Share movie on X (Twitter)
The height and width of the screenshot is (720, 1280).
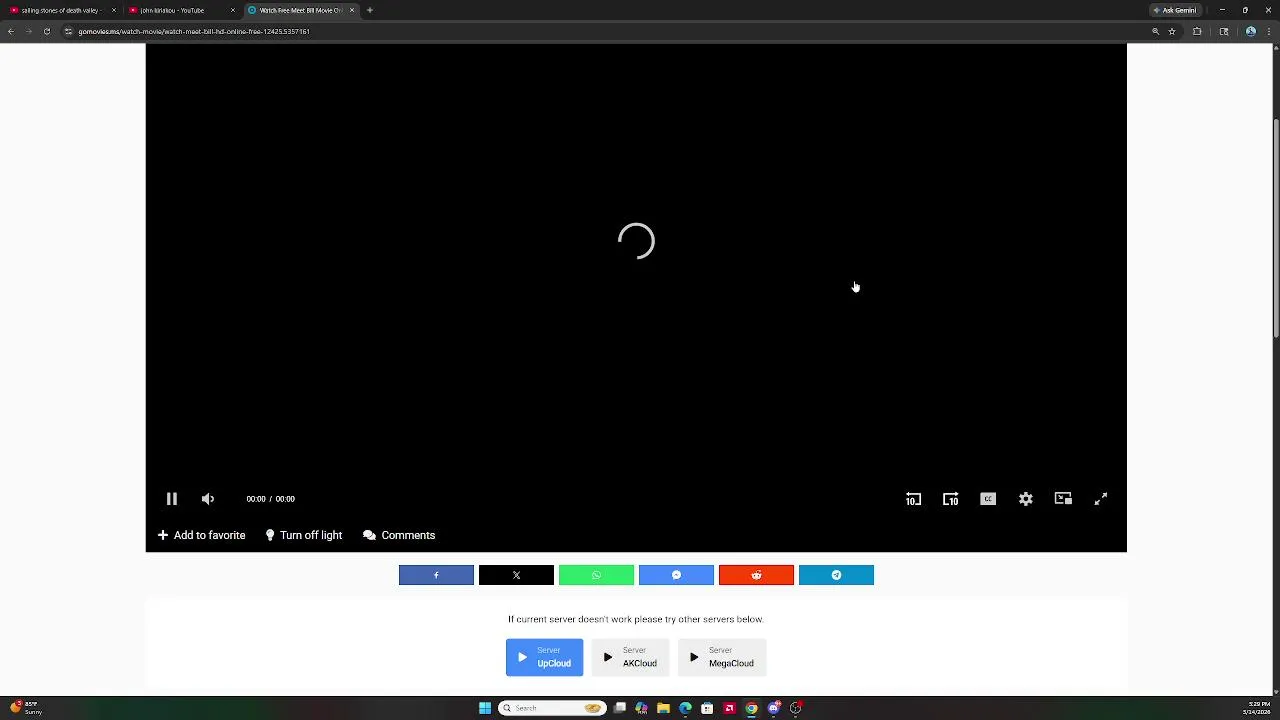(516, 575)
